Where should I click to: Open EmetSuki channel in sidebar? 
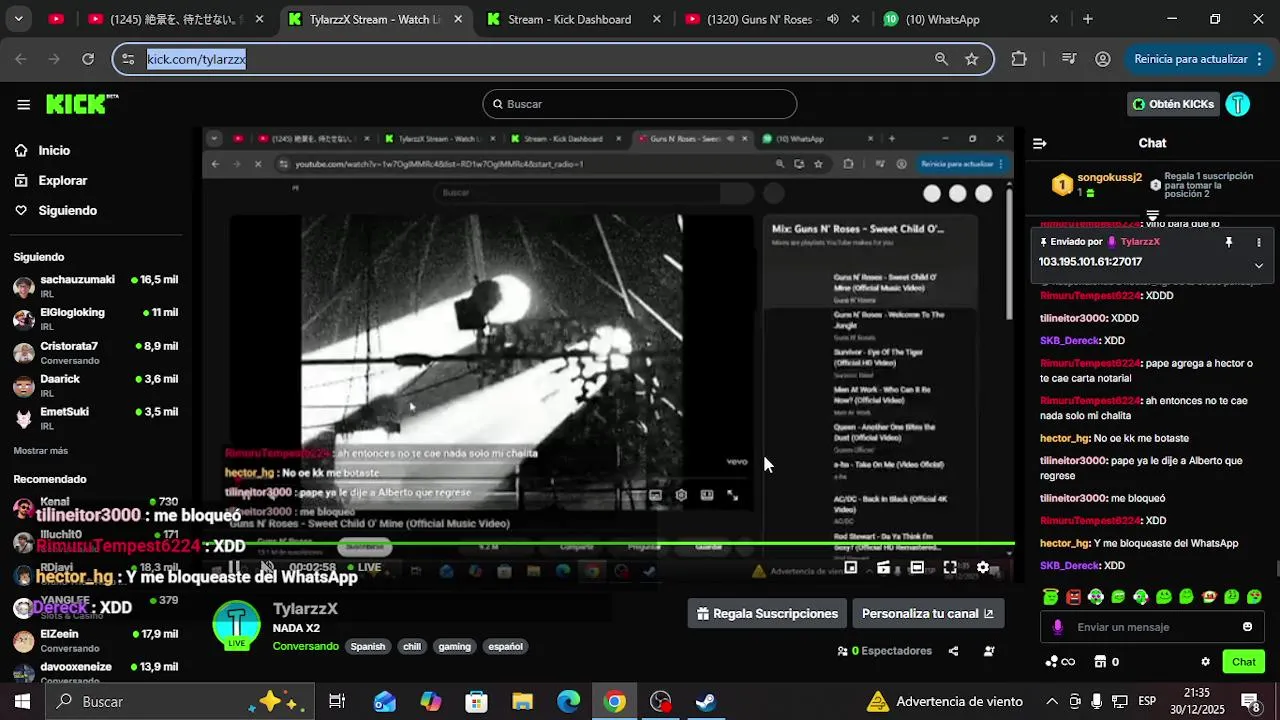pos(95,419)
